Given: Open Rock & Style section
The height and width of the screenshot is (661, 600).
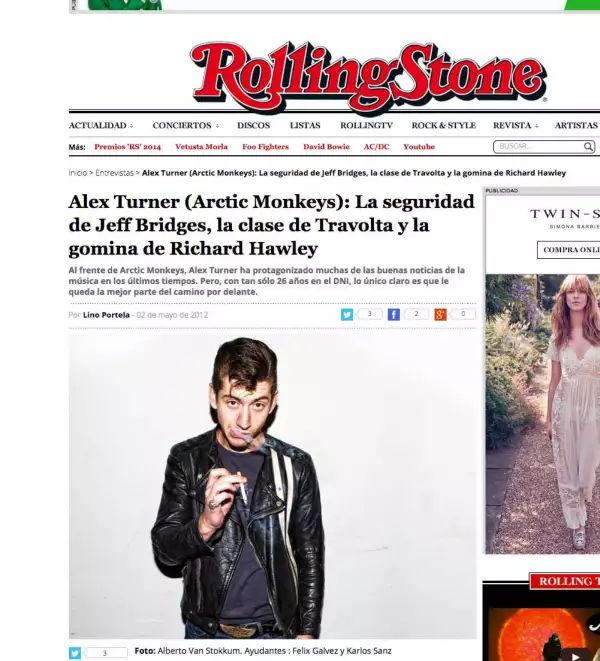Looking at the screenshot, I should tap(444, 126).
